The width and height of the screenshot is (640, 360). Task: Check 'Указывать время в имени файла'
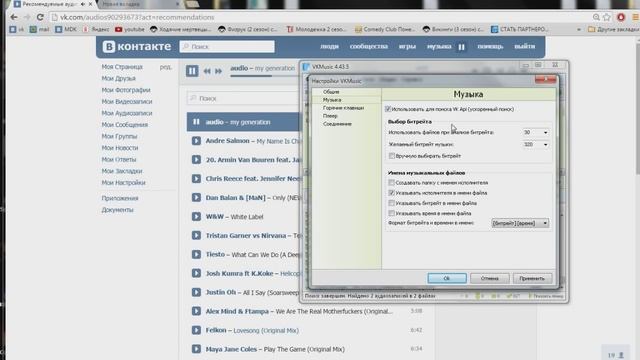tap(391, 213)
